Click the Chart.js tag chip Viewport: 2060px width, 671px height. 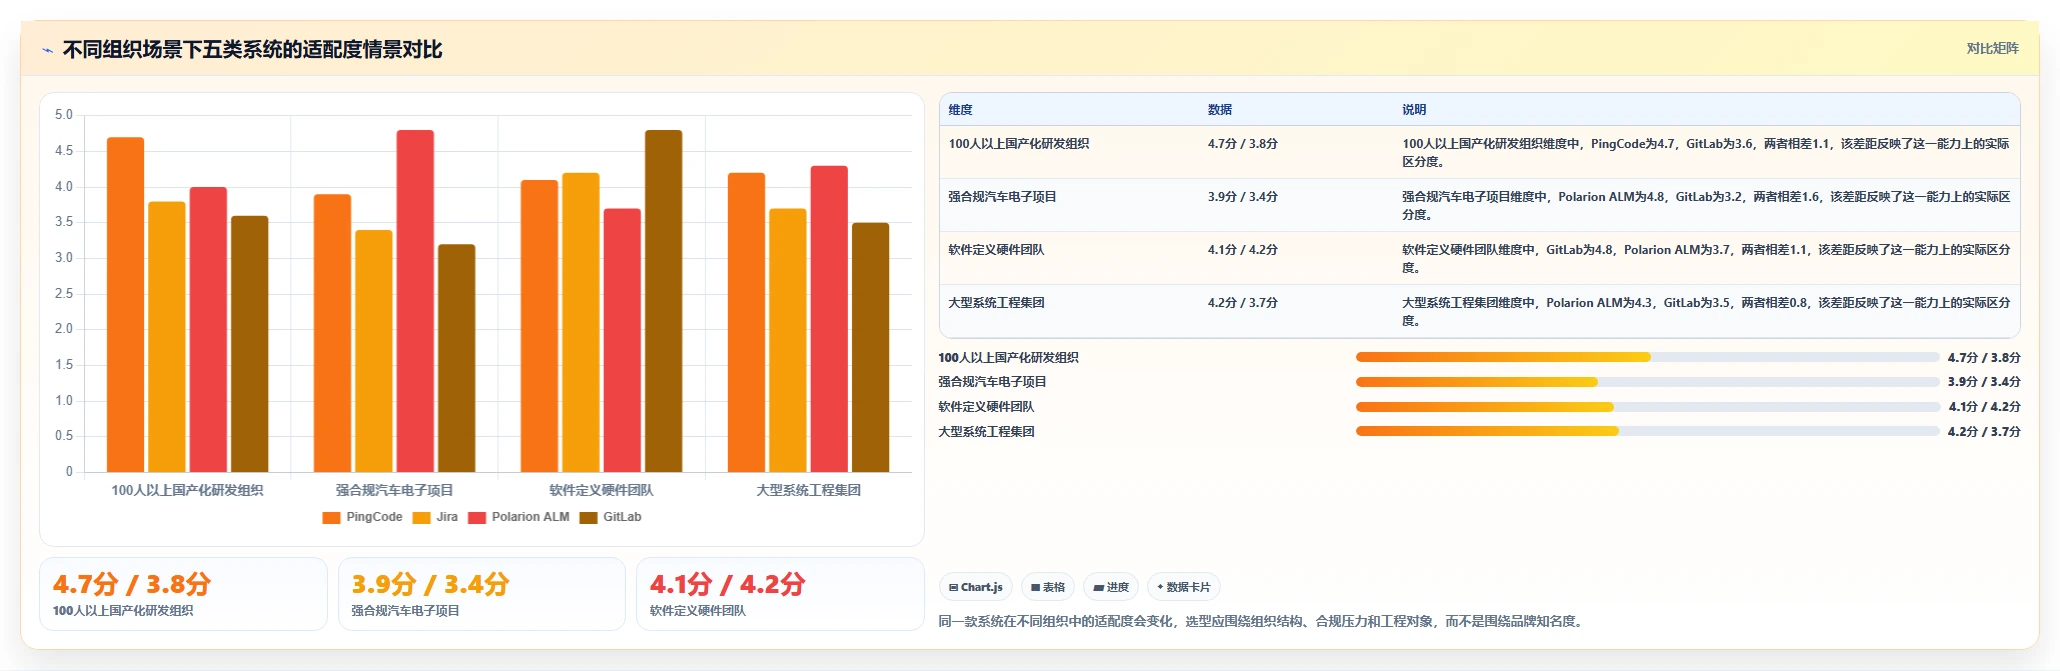pyautogui.click(x=975, y=587)
